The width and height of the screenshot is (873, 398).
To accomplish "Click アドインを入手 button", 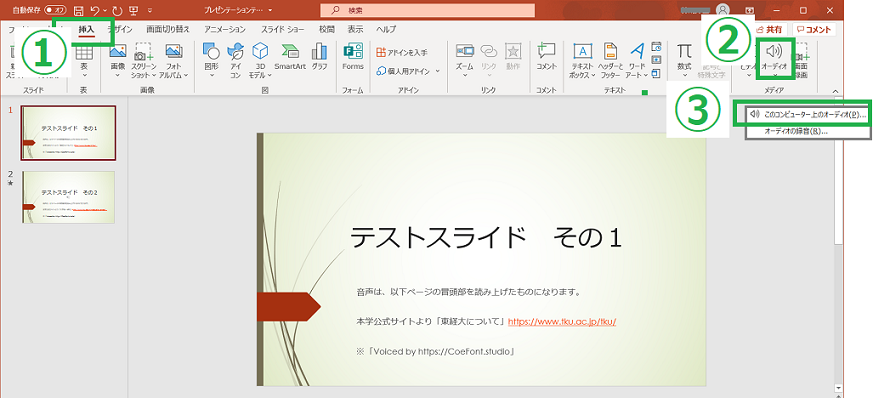I will pos(402,52).
